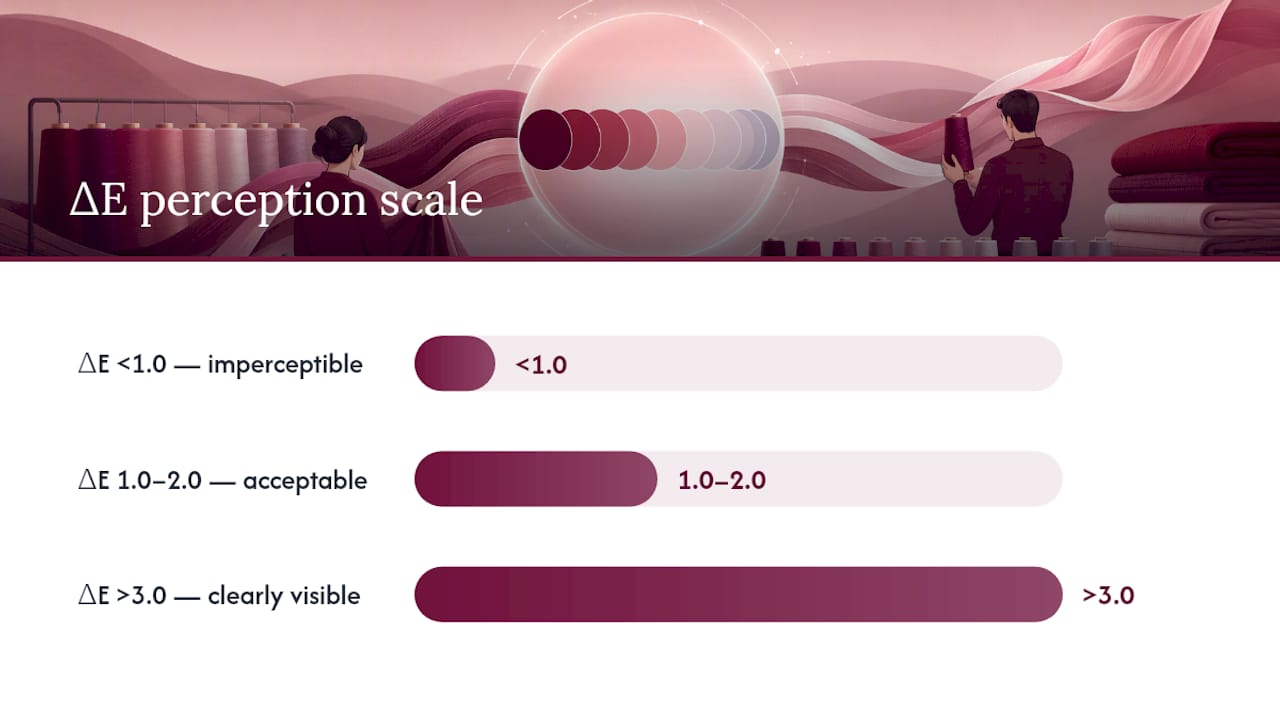
Task: Select the '<1.0' value label
Action: click(541, 364)
